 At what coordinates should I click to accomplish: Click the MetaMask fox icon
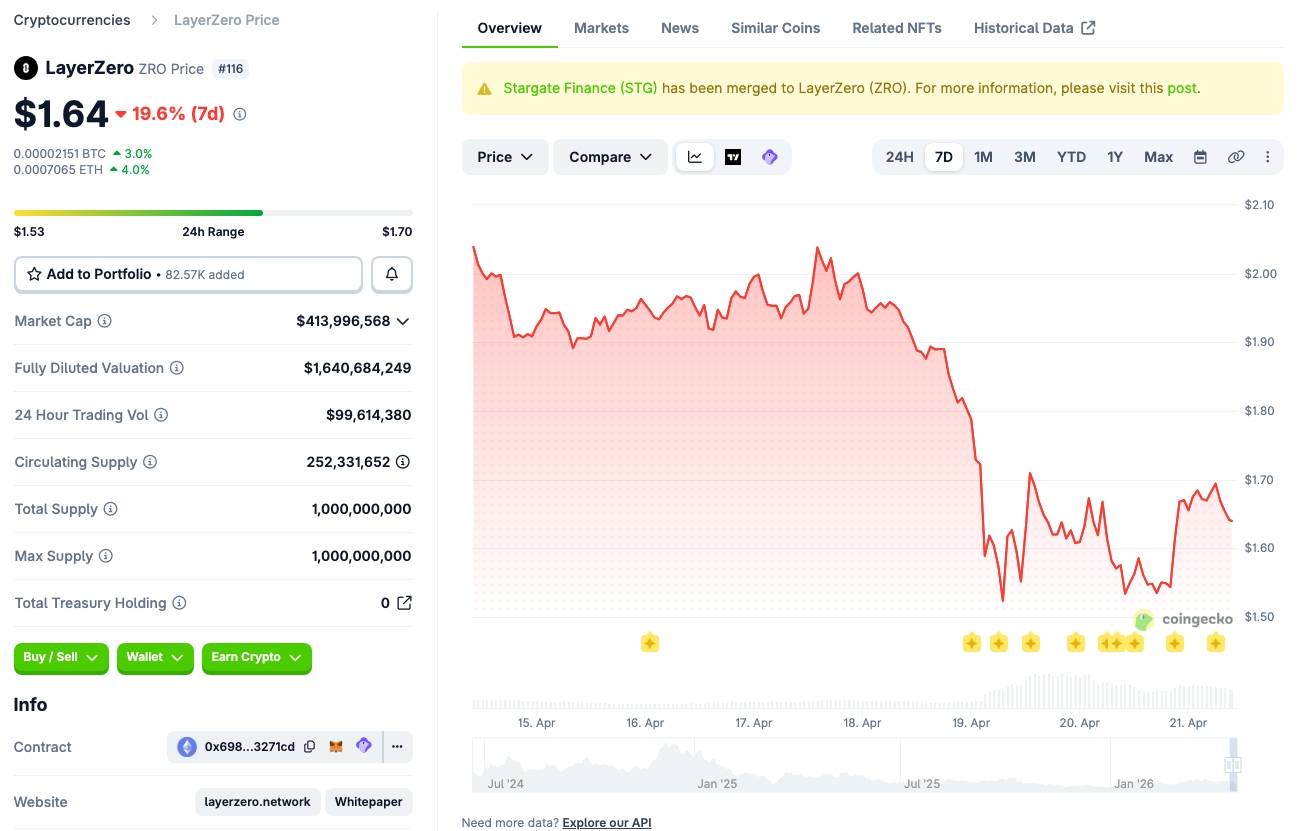click(x=337, y=747)
